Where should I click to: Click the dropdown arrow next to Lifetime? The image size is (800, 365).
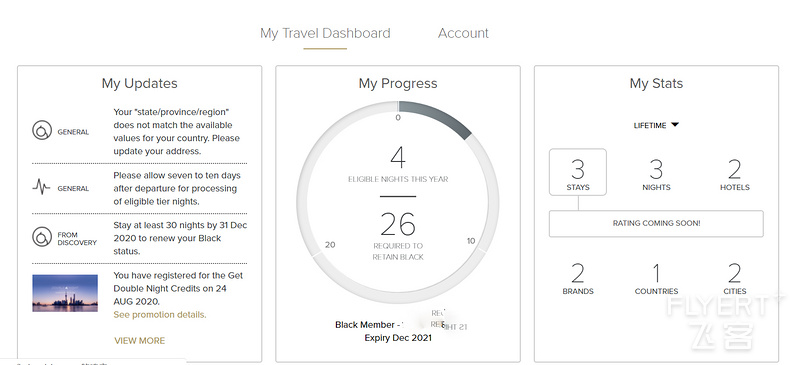(674, 125)
